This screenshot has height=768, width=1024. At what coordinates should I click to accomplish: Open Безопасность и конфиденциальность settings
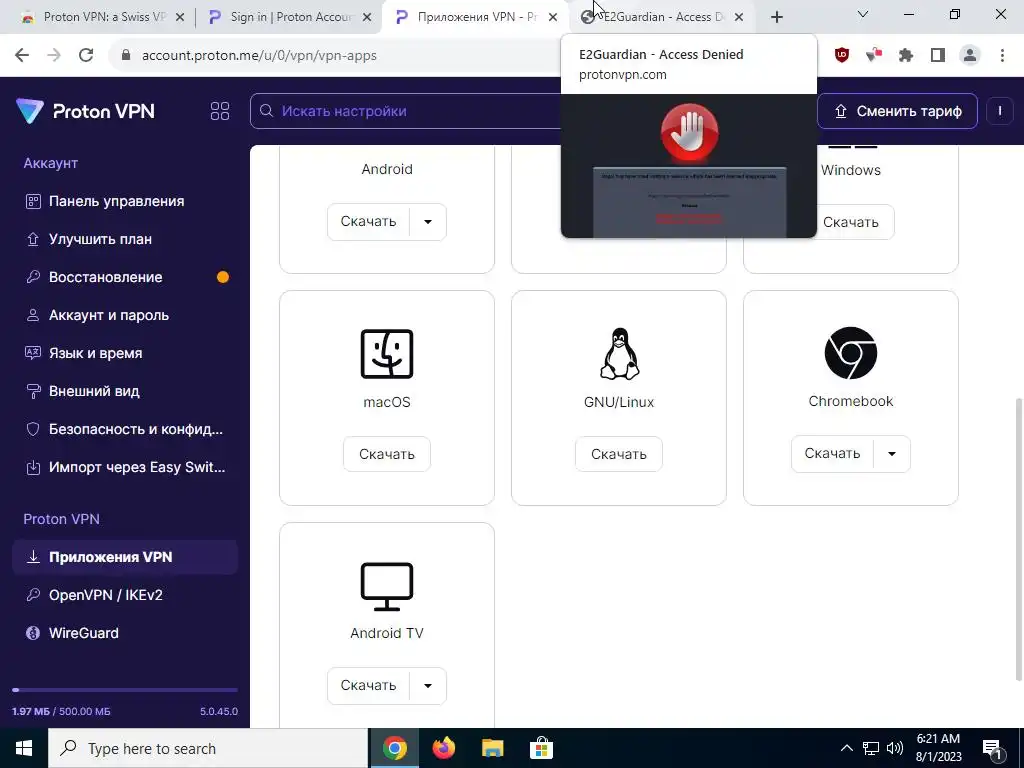pos(125,429)
